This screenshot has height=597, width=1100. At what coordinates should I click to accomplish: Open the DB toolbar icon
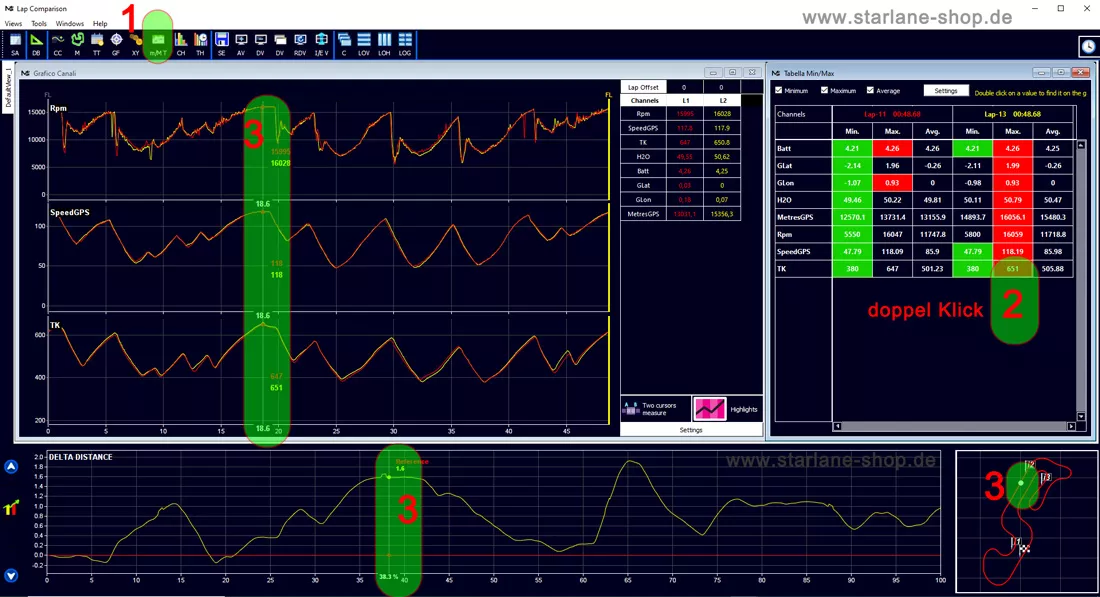pyautogui.click(x=36, y=43)
